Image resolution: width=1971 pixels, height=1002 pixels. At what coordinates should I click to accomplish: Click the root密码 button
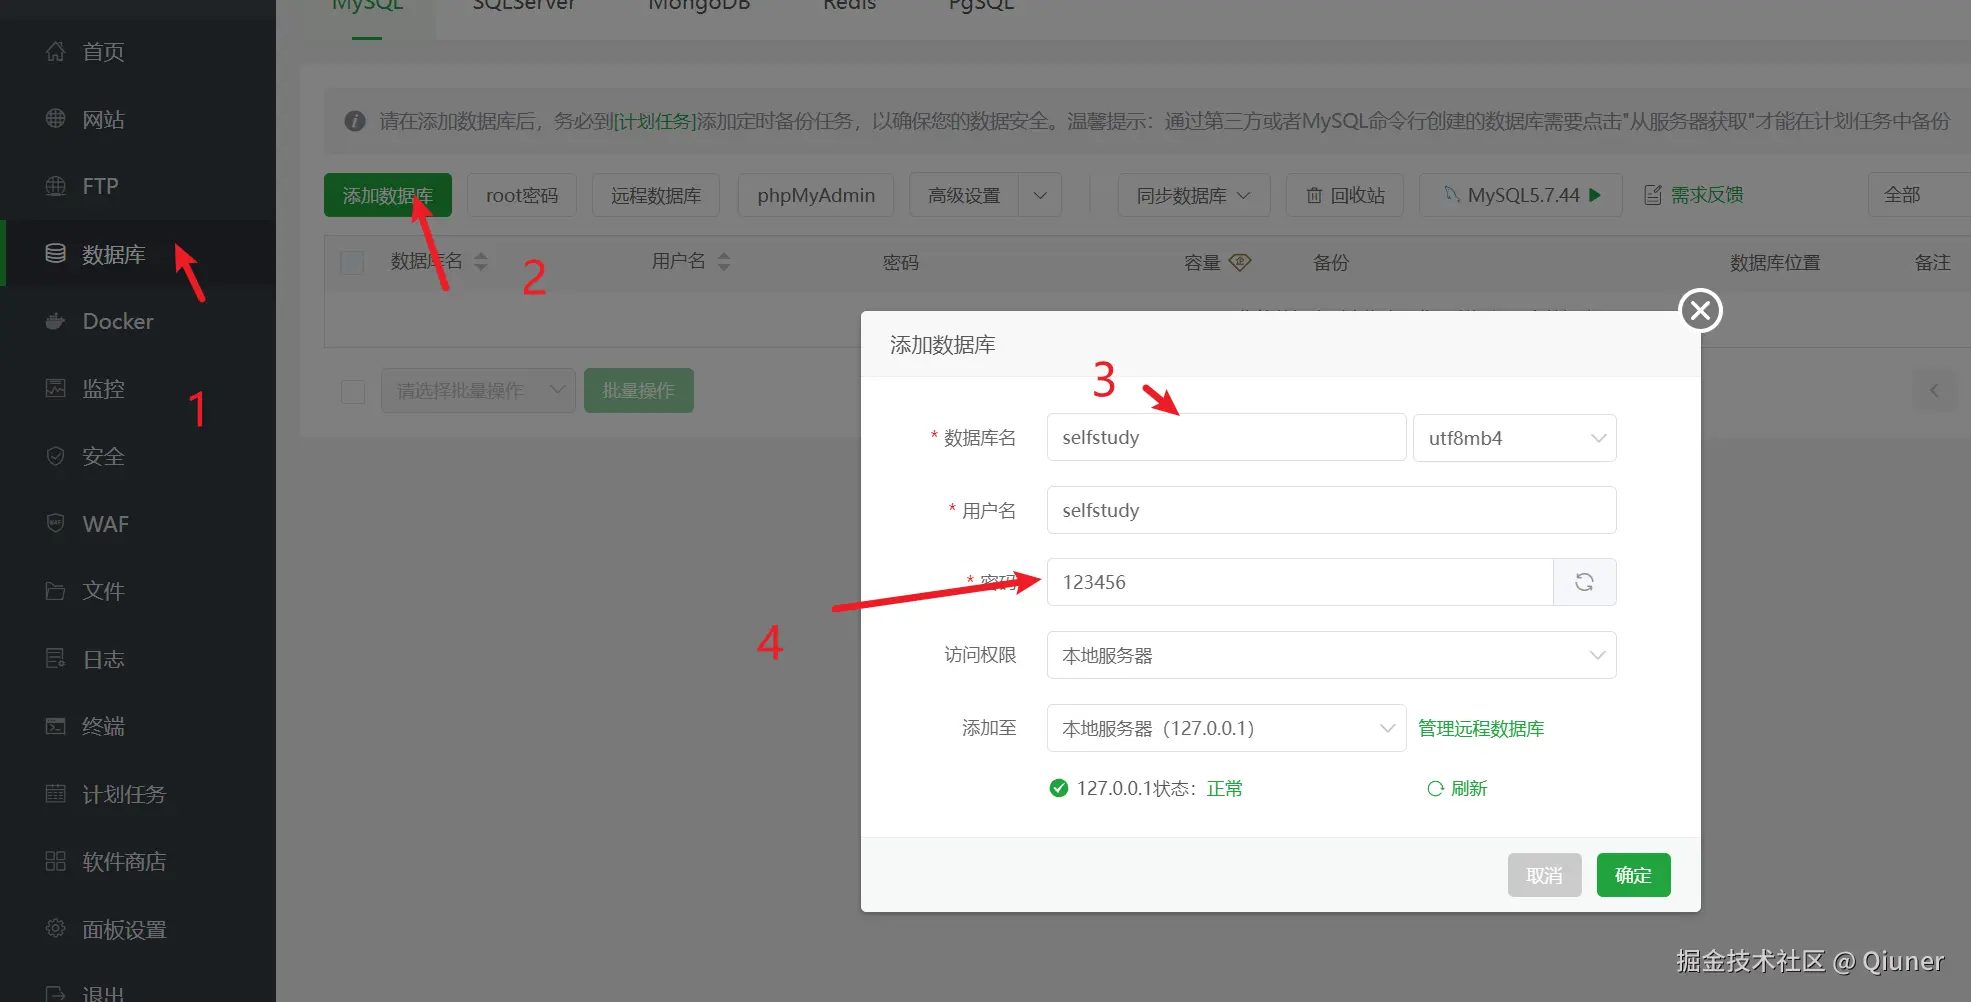[522, 195]
